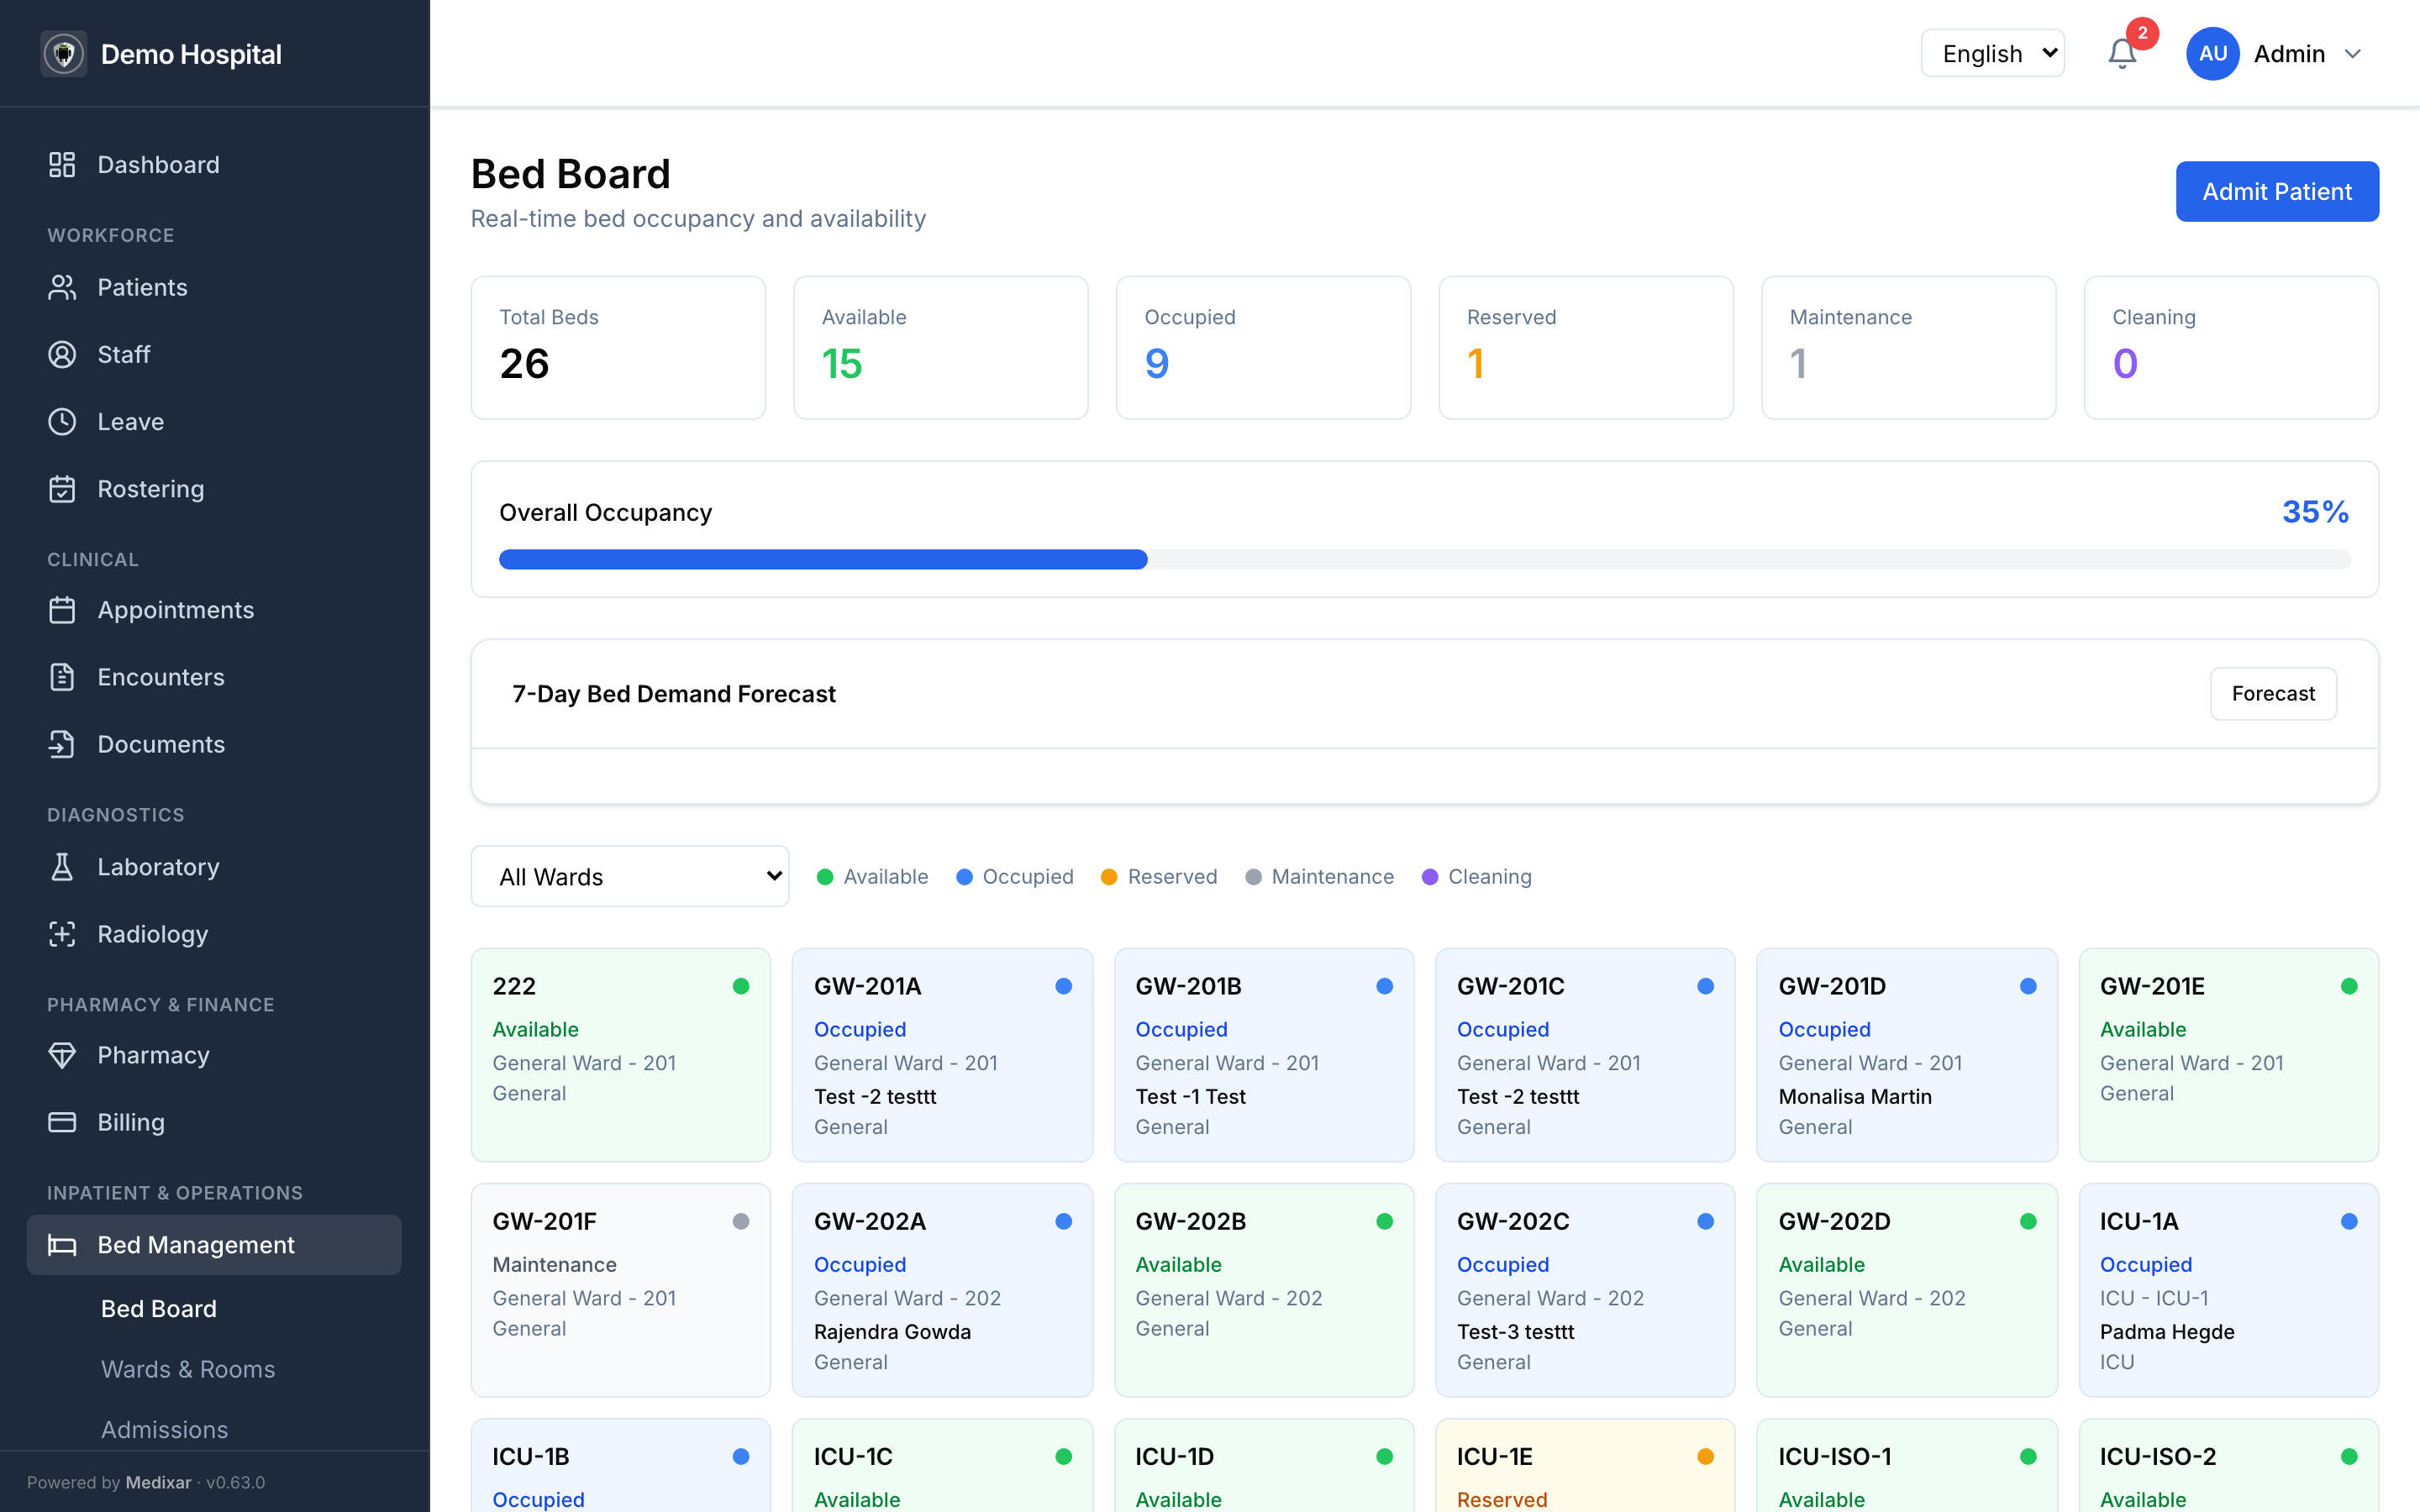Click the ICU-ISO-1 bed card

coord(1907,1466)
